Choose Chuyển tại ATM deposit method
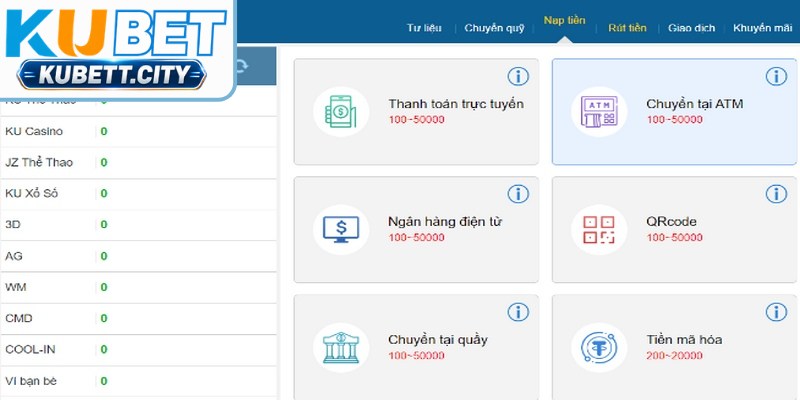The image size is (800, 400). point(674,112)
